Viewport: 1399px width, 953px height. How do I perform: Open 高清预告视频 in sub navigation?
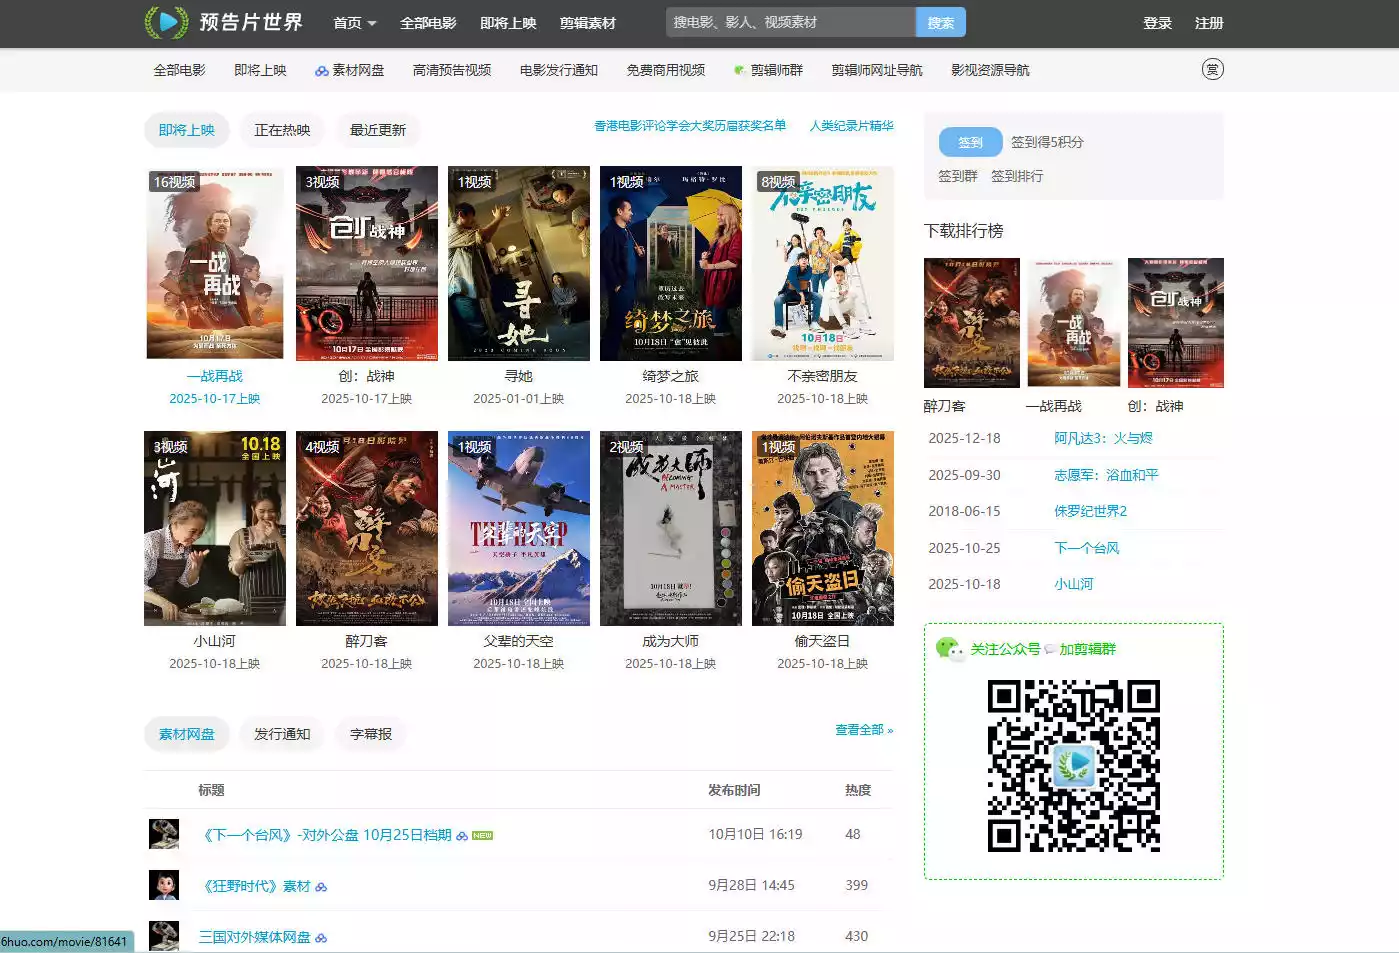[452, 70]
